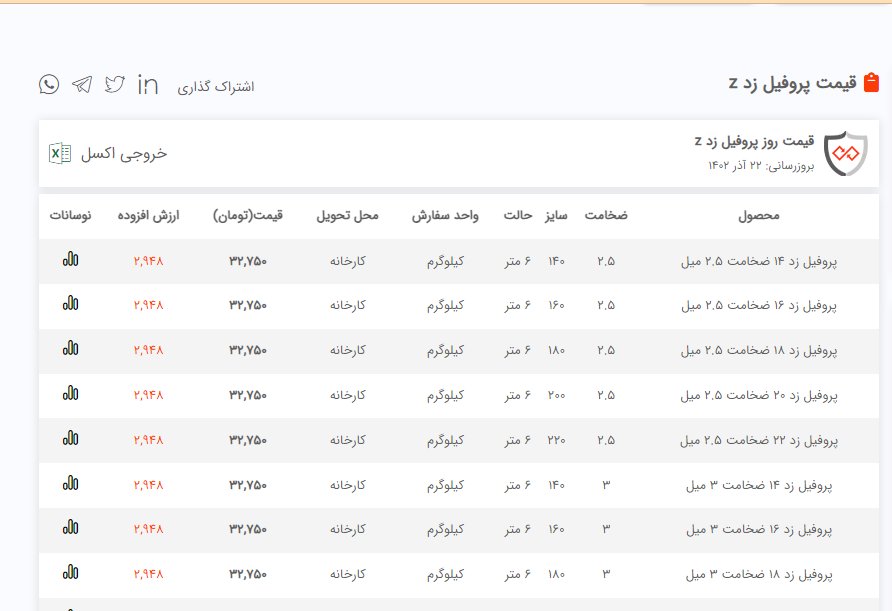Share the page via LinkedIn icon
This screenshot has width=892, height=611.
[148, 86]
